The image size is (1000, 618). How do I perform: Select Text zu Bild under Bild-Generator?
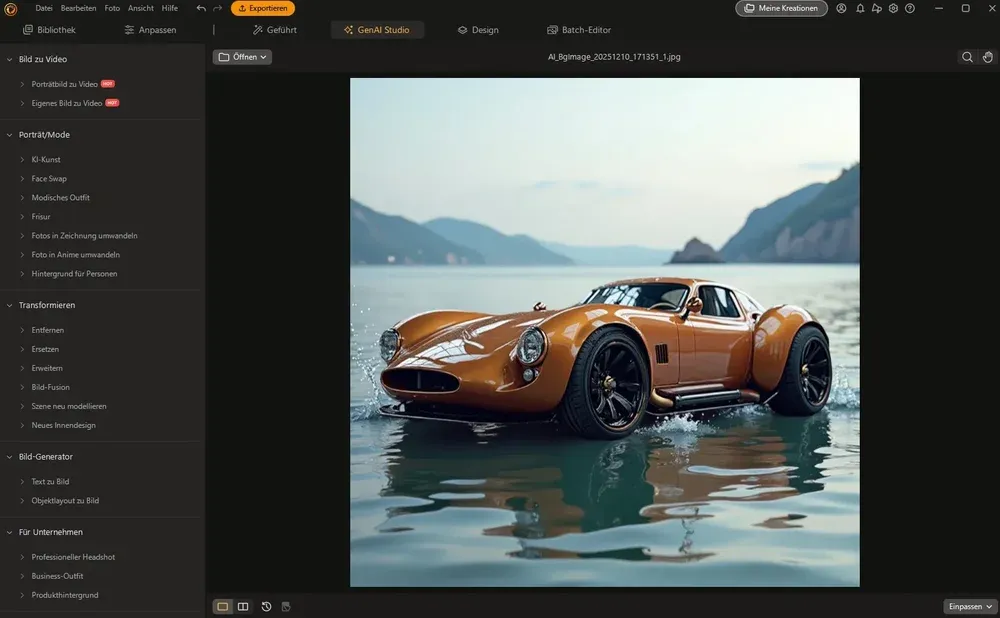click(51, 481)
